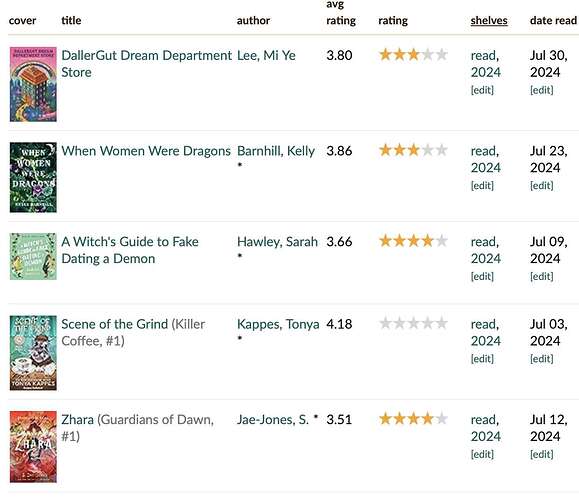The width and height of the screenshot is (579, 500).
Task: Open author page for Hawley, Sarah
Action: point(277,242)
